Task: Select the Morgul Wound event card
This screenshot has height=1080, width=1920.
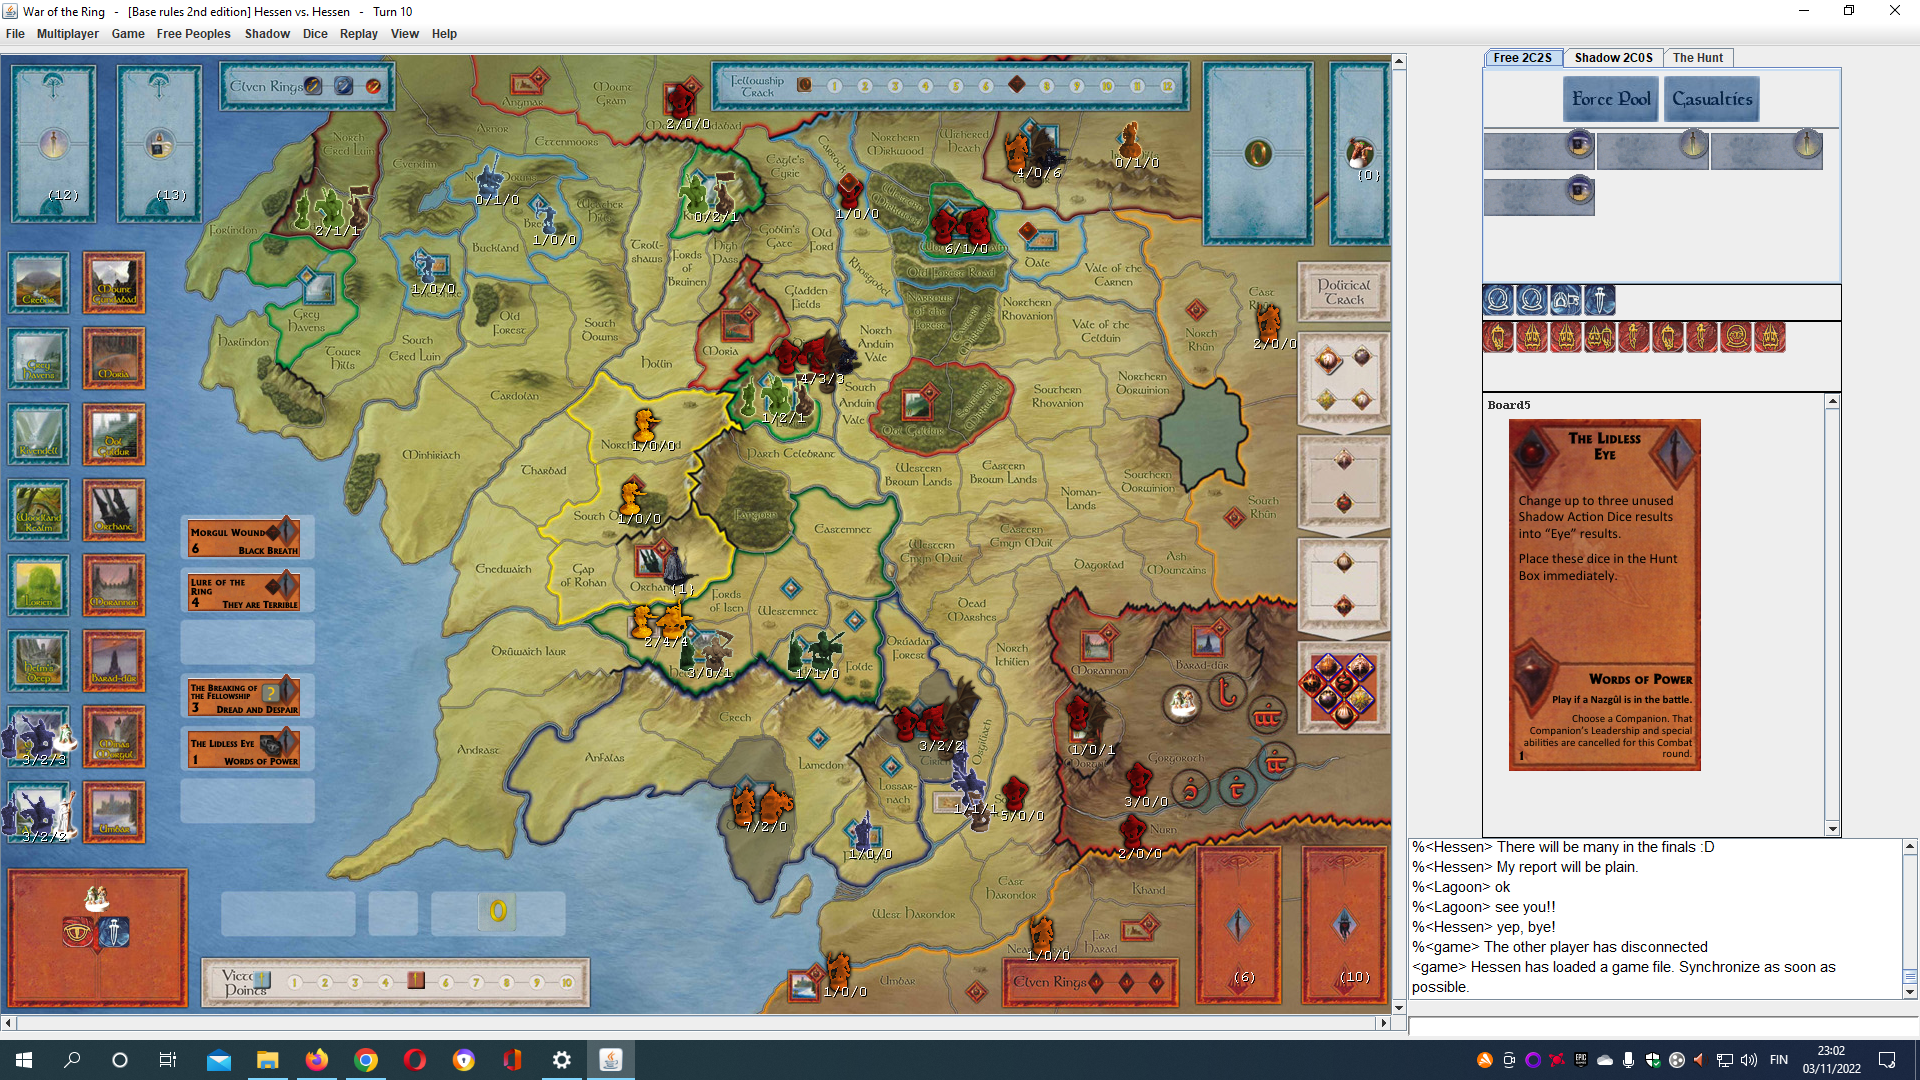Action: click(x=245, y=540)
